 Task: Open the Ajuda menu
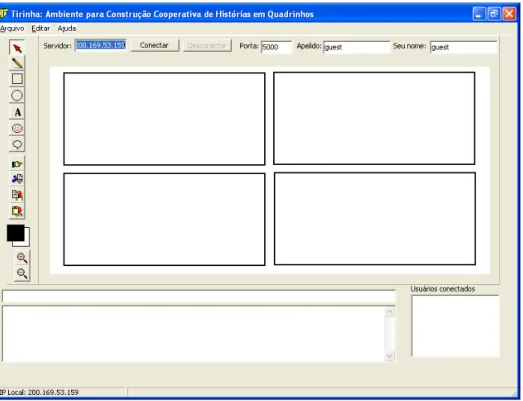(x=67, y=28)
